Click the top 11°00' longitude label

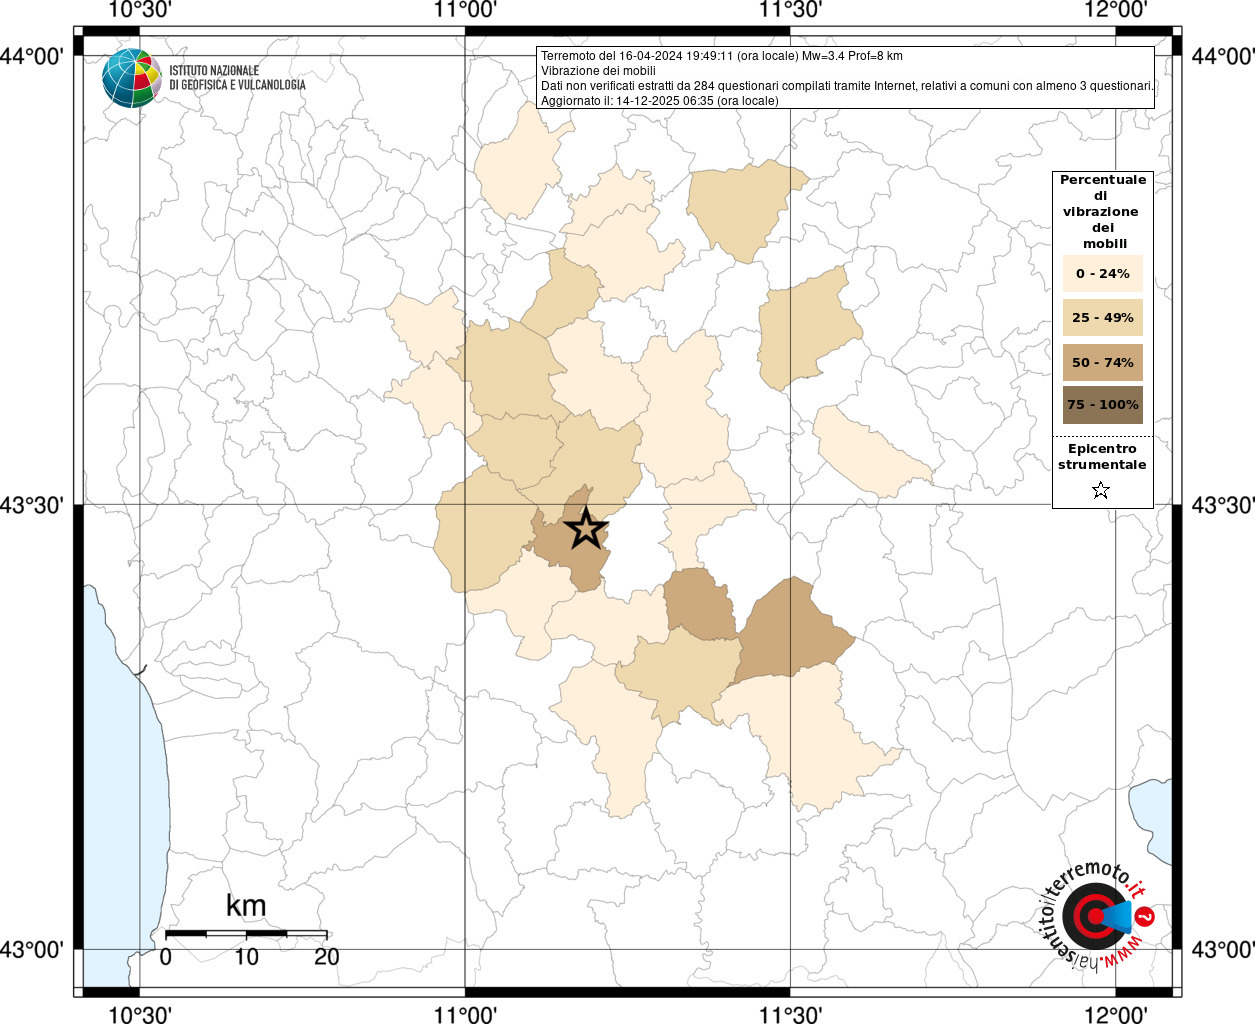465,10
